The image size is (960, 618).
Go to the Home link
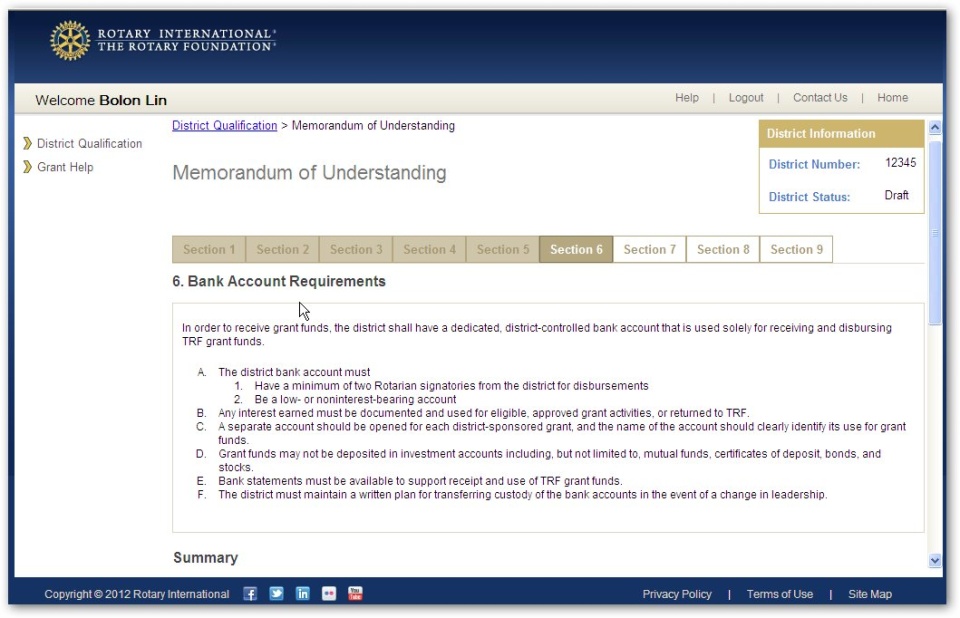point(892,97)
